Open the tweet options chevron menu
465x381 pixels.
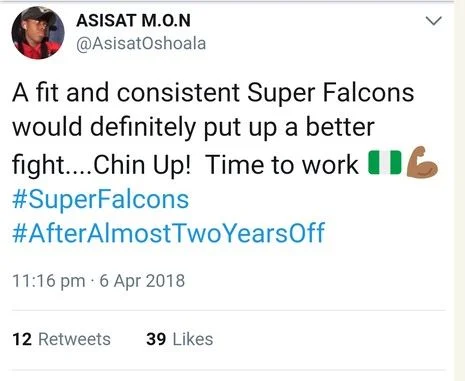pos(434,21)
